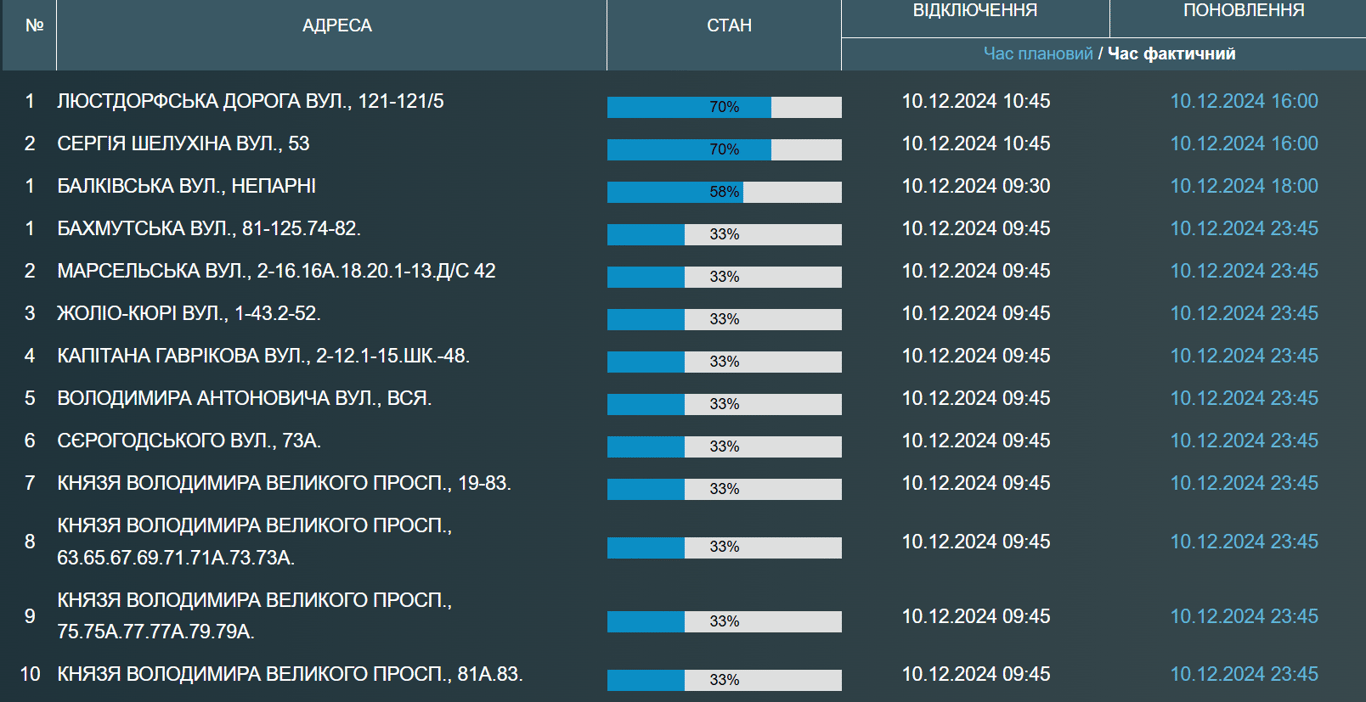The height and width of the screenshot is (702, 1366).
Task: Click the Жоліо-Кюрі вул. address
Action: (189, 314)
